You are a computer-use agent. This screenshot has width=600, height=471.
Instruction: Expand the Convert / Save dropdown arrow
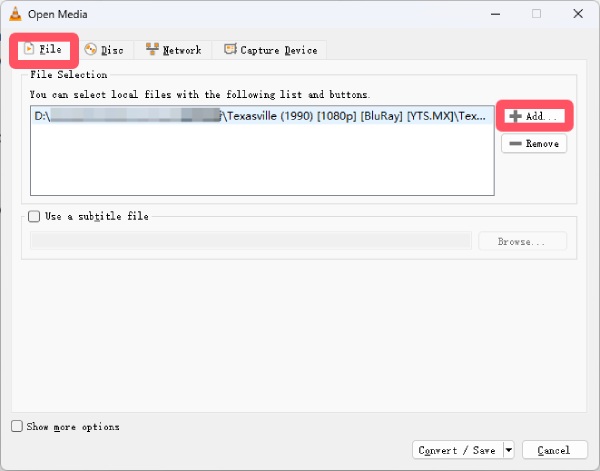click(x=509, y=450)
